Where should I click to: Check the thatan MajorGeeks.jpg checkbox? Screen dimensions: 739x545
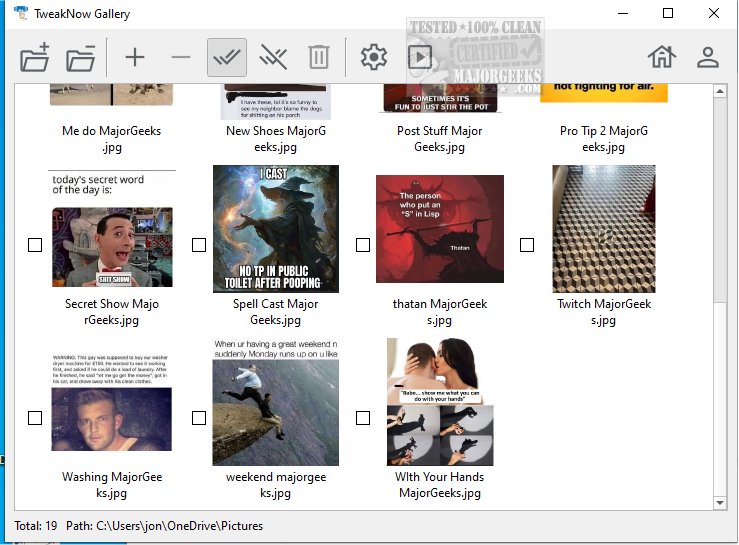pos(363,245)
